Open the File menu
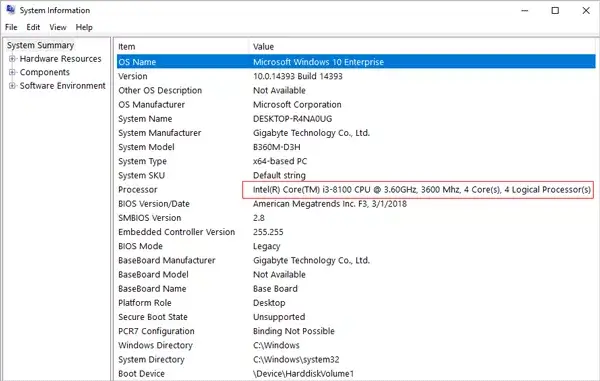 11,28
